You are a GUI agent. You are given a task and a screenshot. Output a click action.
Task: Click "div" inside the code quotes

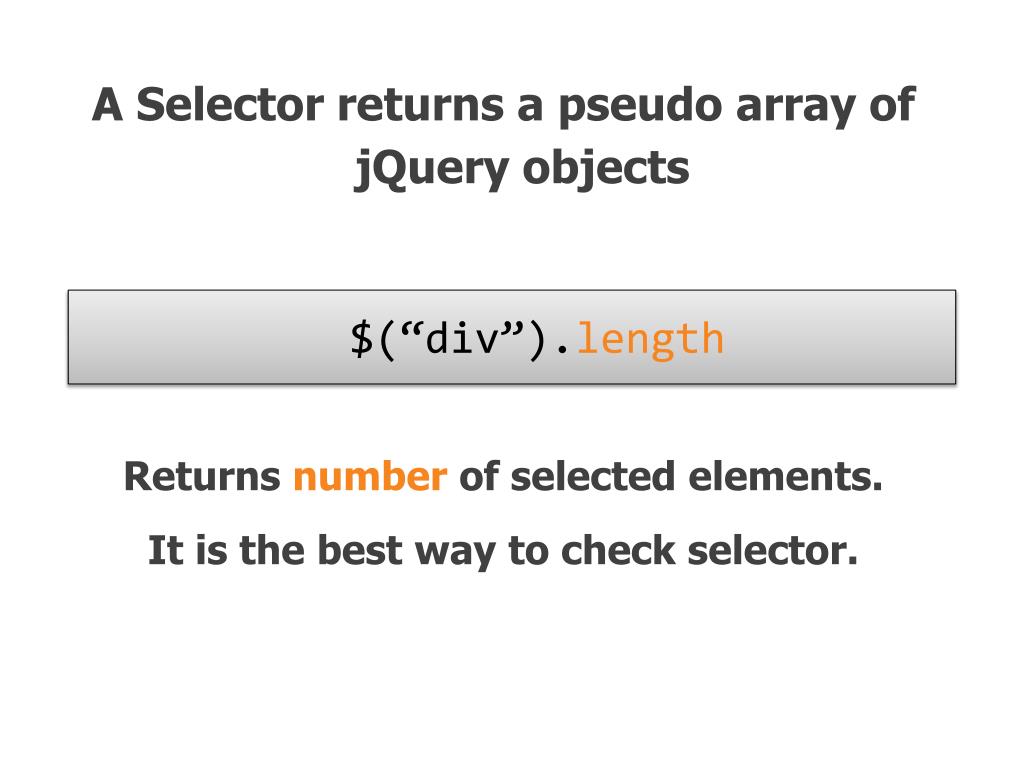[x=463, y=339]
